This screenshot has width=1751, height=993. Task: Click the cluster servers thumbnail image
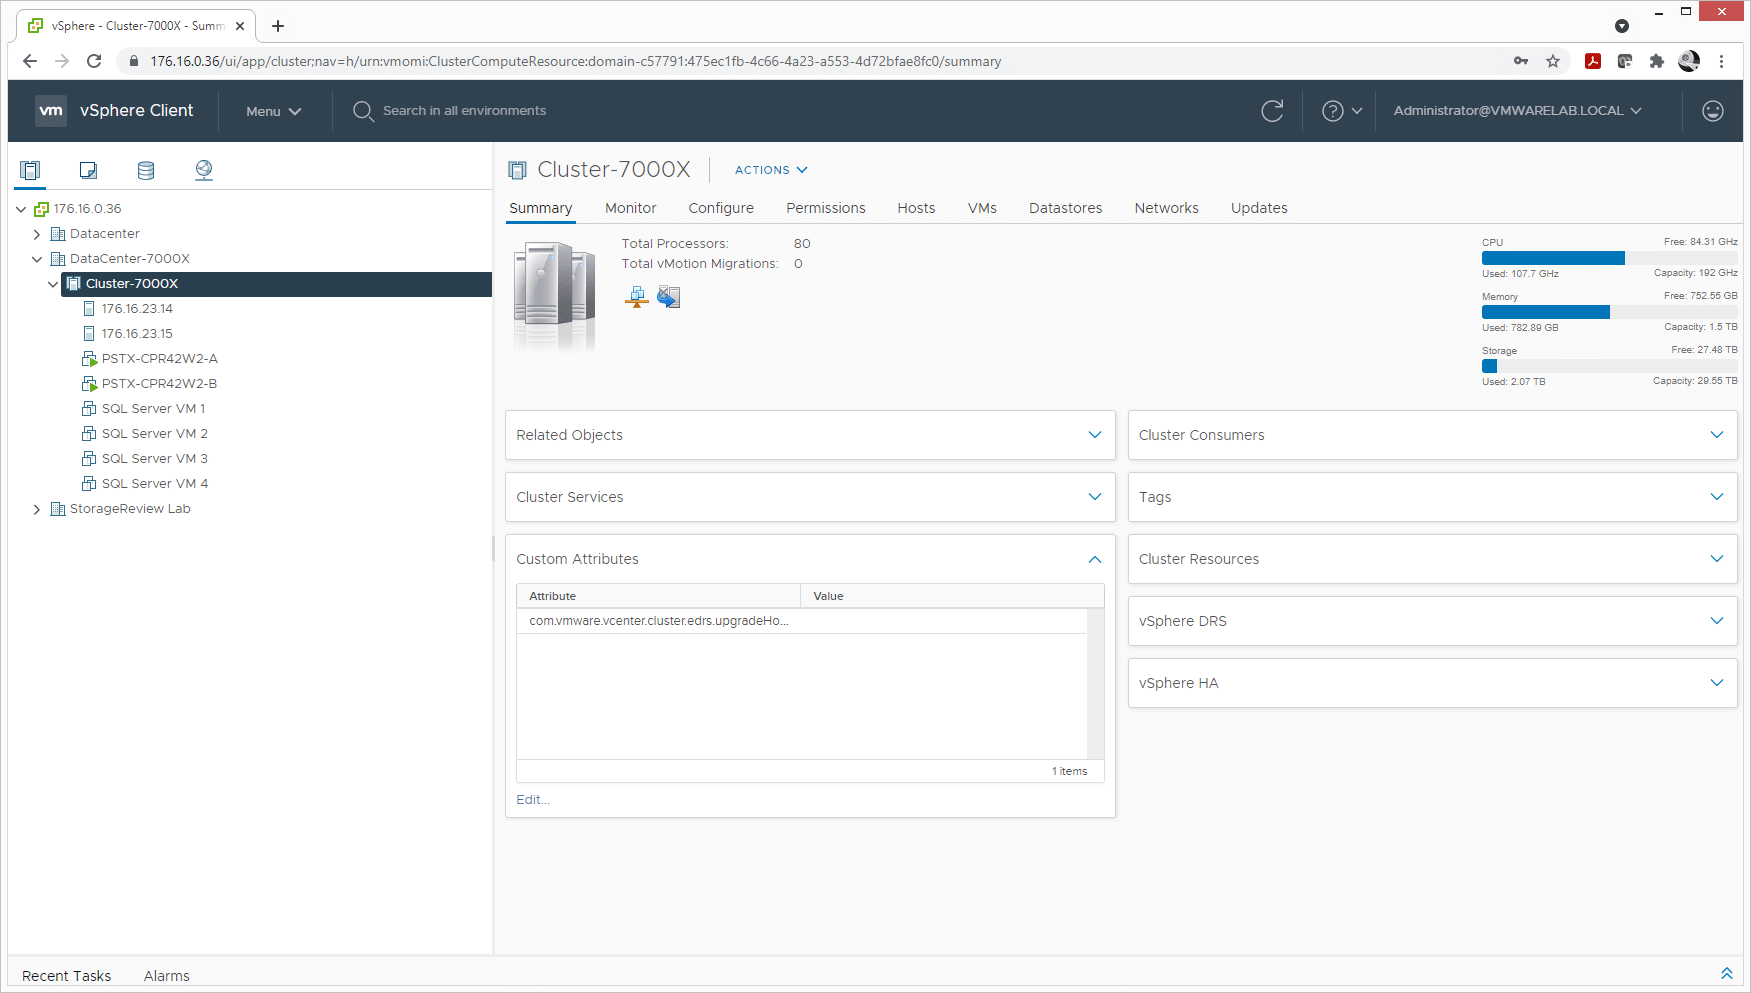(x=554, y=297)
